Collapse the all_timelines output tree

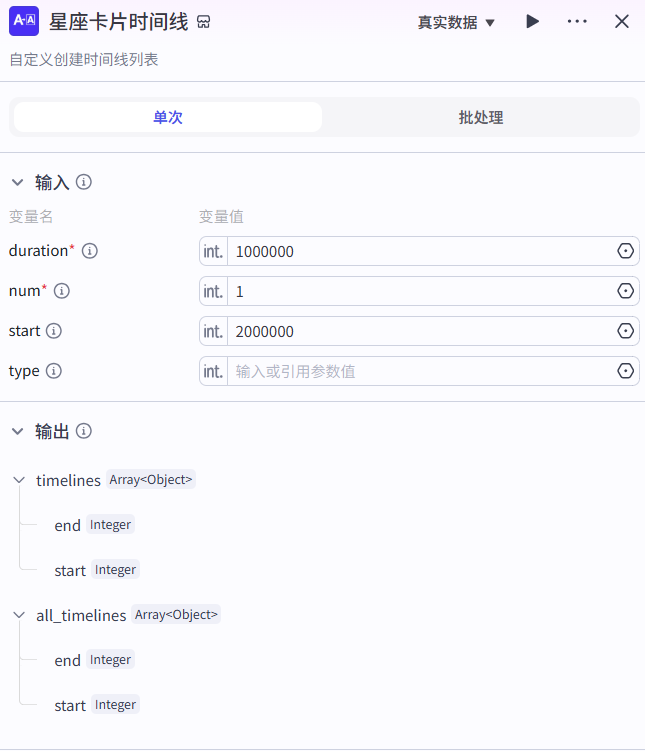(x=19, y=615)
